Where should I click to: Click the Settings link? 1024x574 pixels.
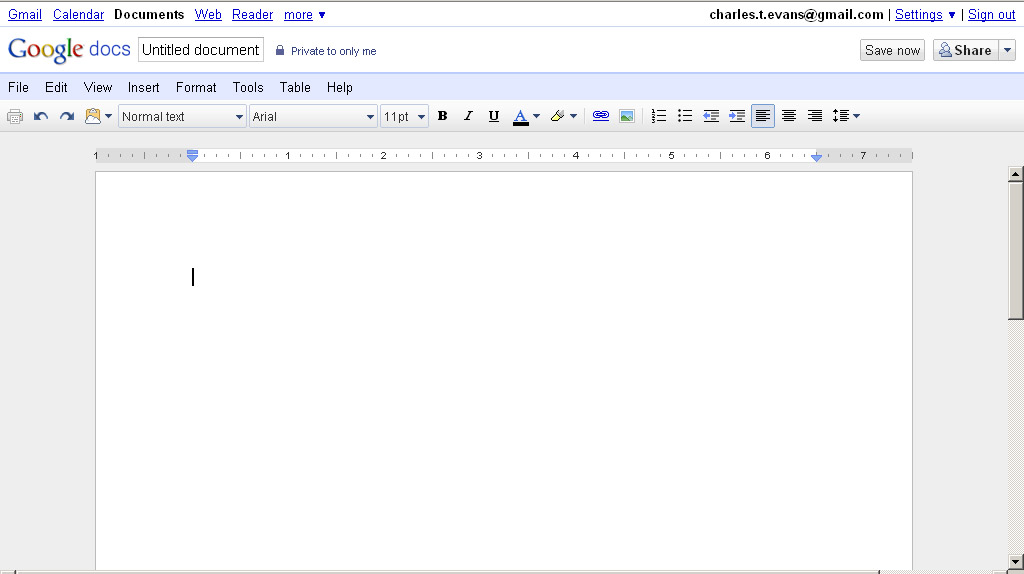(919, 14)
